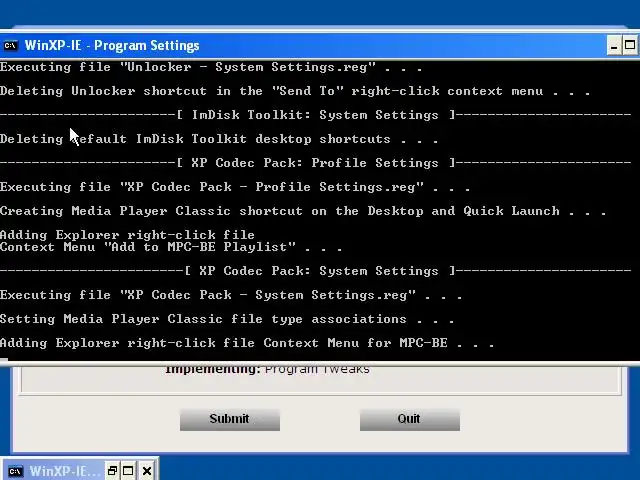
Task: Close the minimized WinXP-IE window
Action: (147, 471)
